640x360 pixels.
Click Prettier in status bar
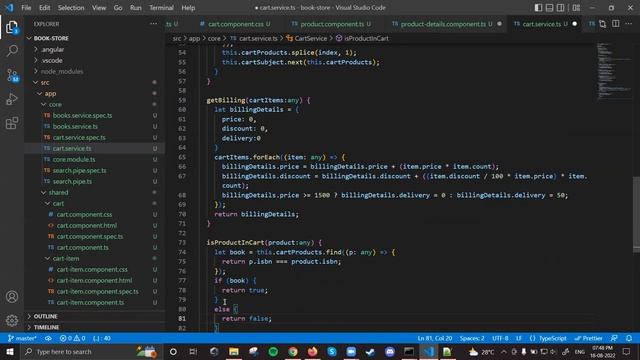pos(588,338)
